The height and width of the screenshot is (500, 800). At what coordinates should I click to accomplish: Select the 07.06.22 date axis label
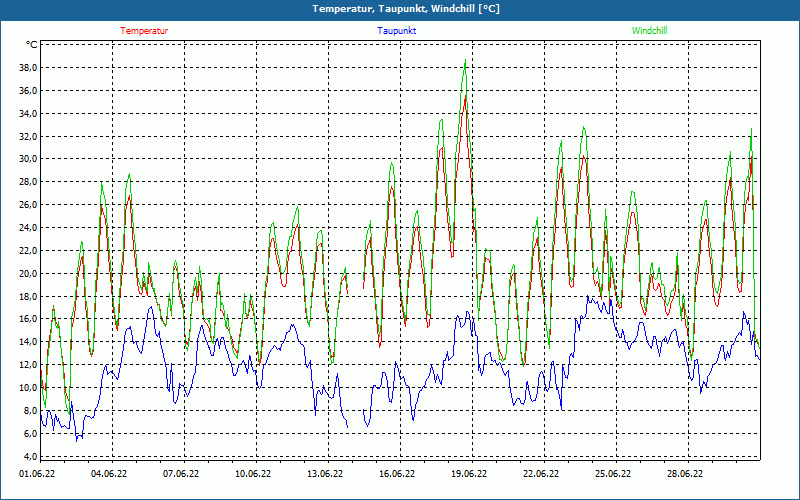click(x=181, y=474)
